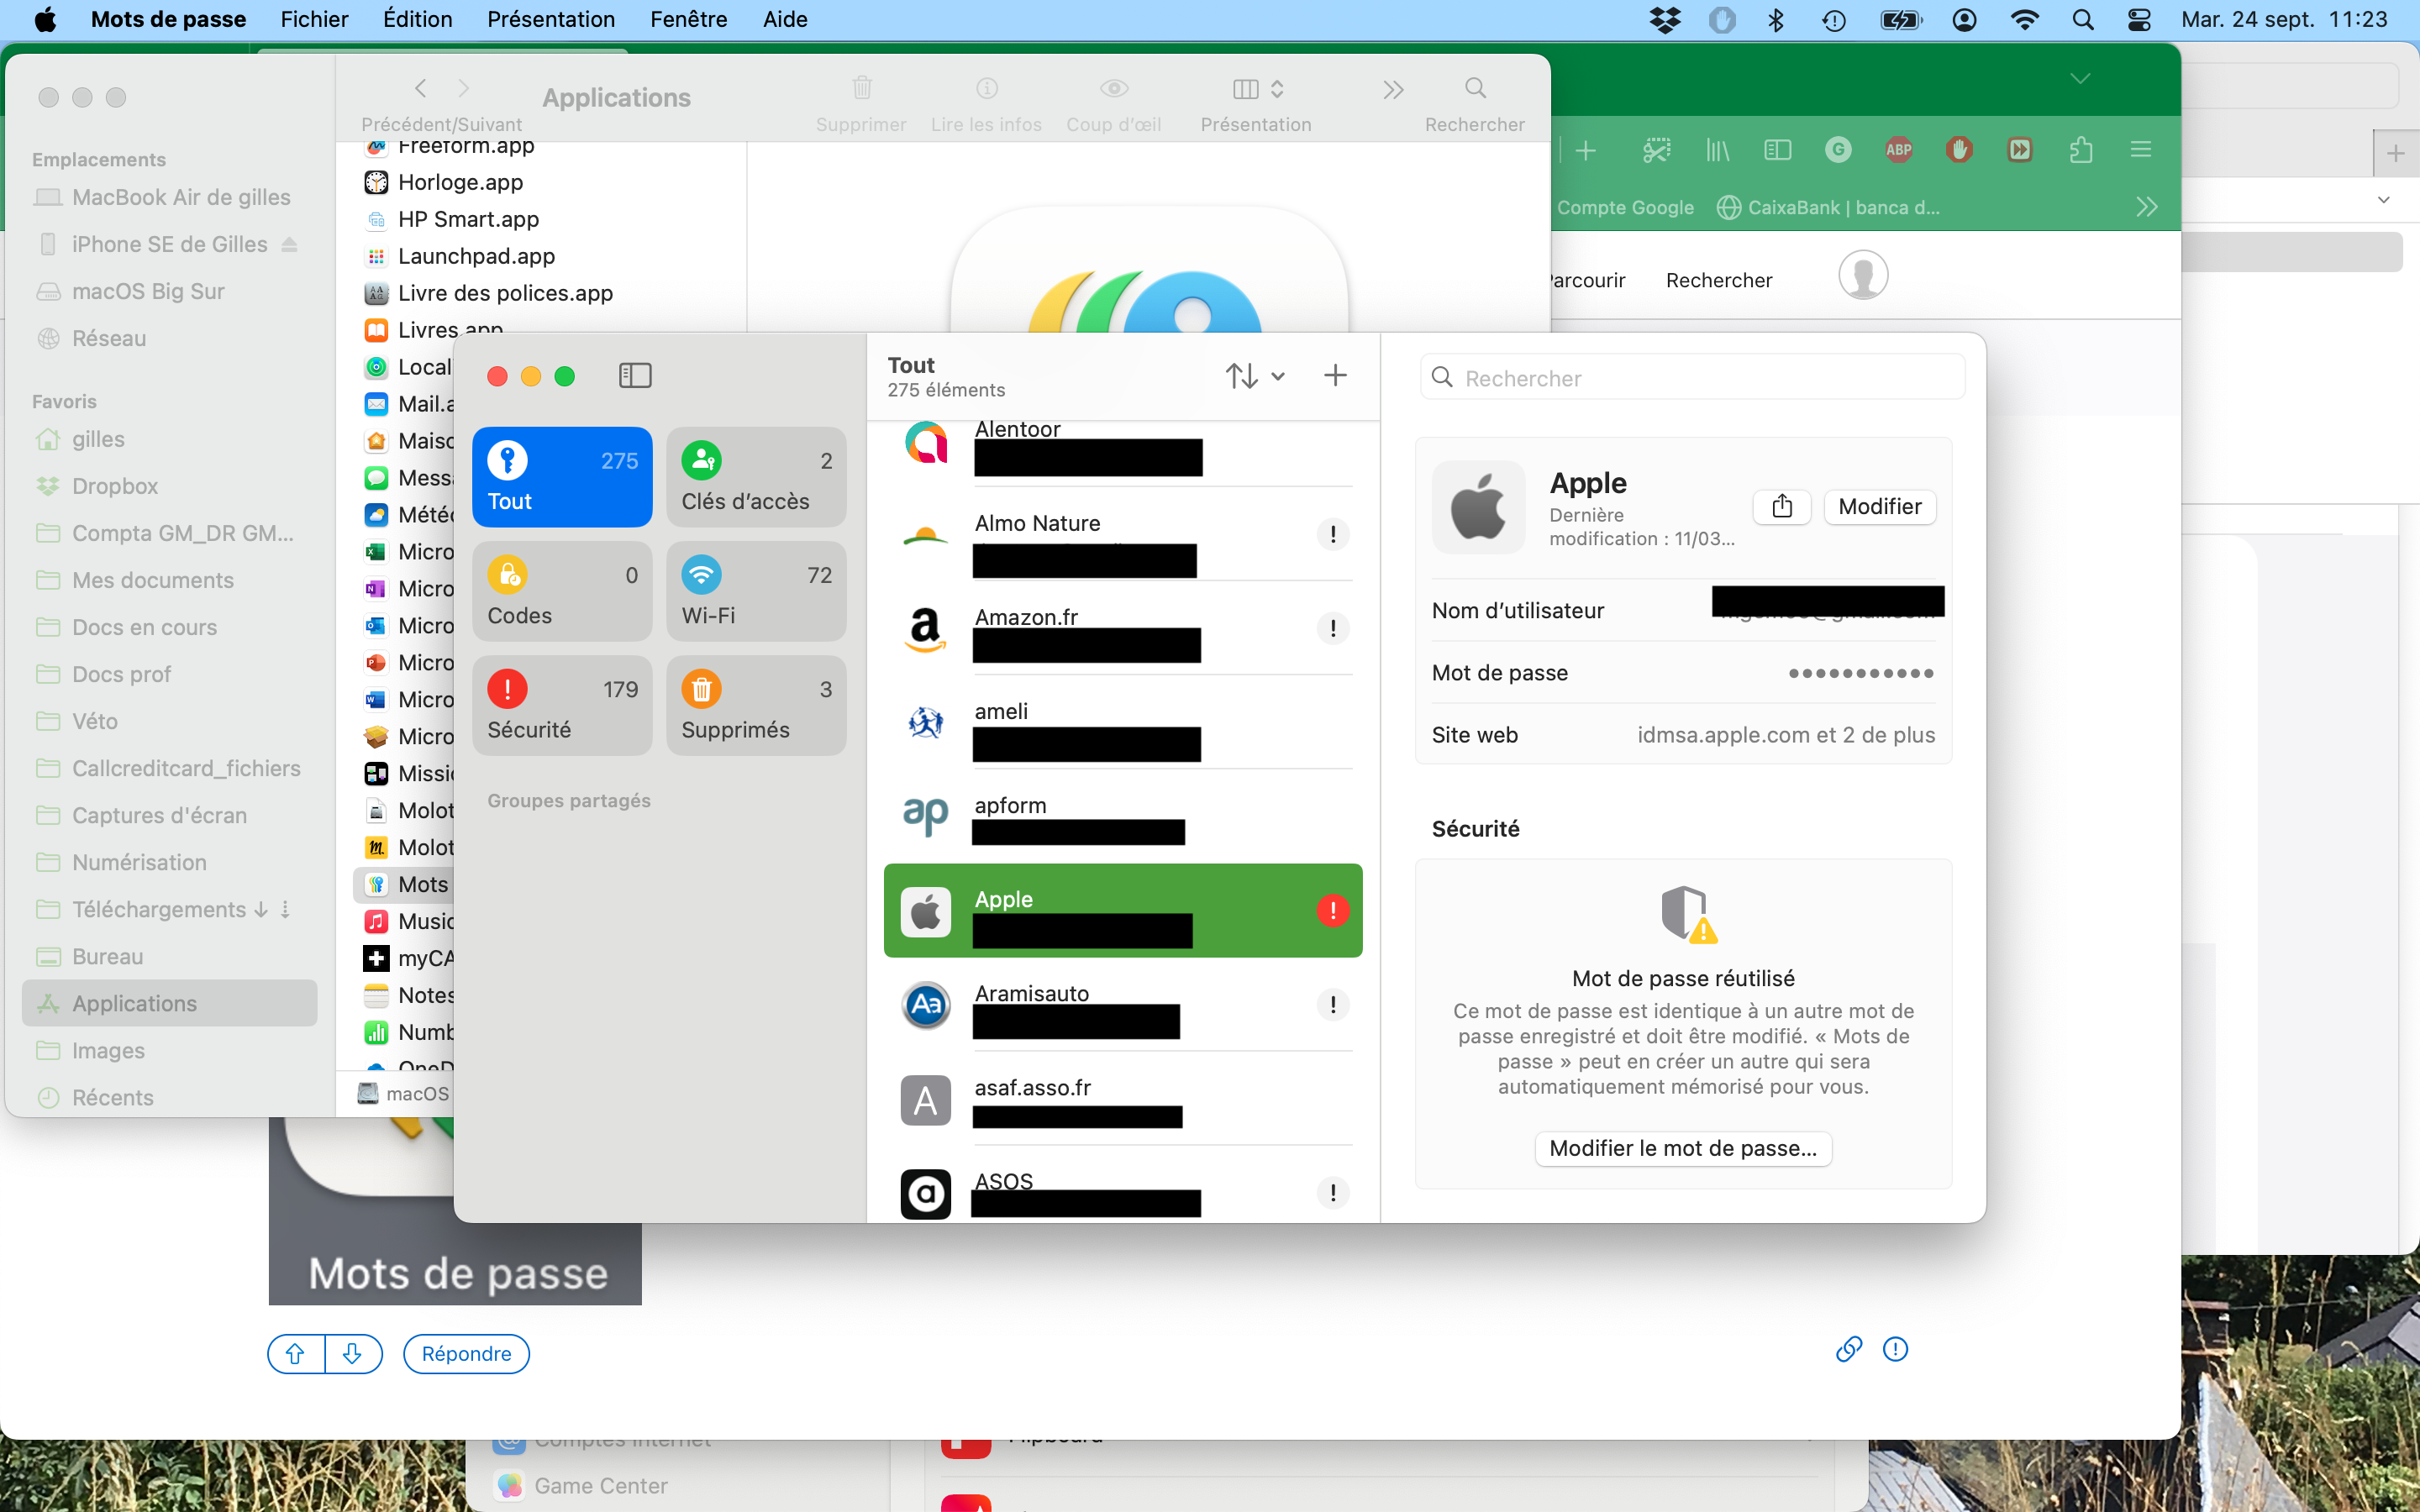Screen dimensions: 2420x1512
Task: Select the Clés d'accès category tile
Action: (756, 477)
